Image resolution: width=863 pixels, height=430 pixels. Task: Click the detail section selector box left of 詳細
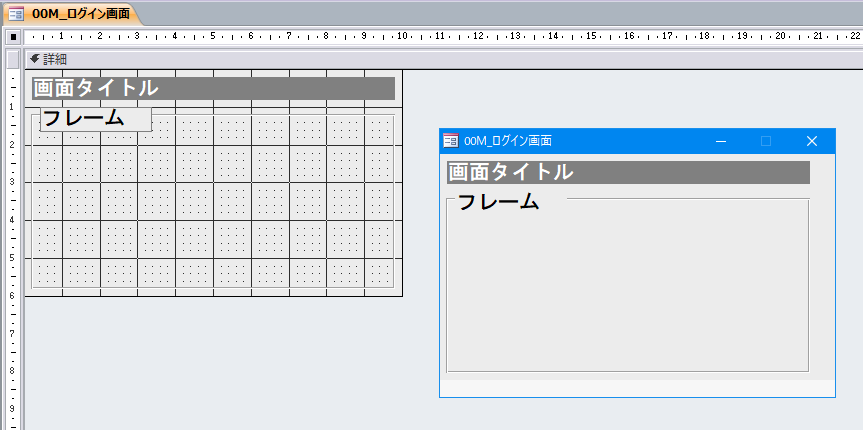pyautogui.click(x=13, y=59)
